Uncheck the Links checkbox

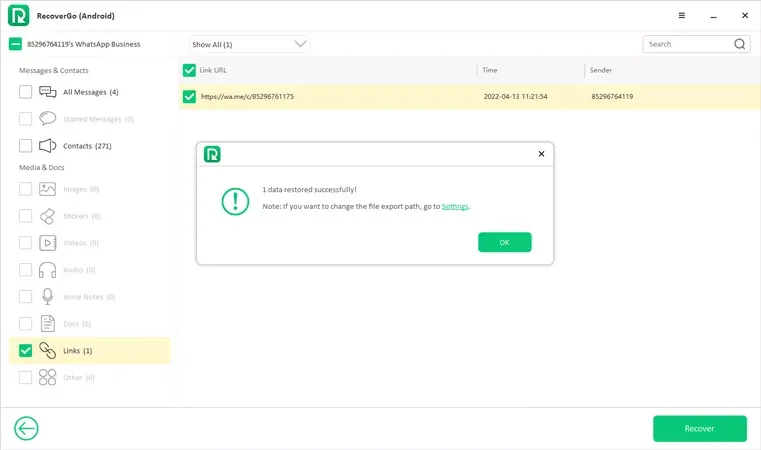25,350
